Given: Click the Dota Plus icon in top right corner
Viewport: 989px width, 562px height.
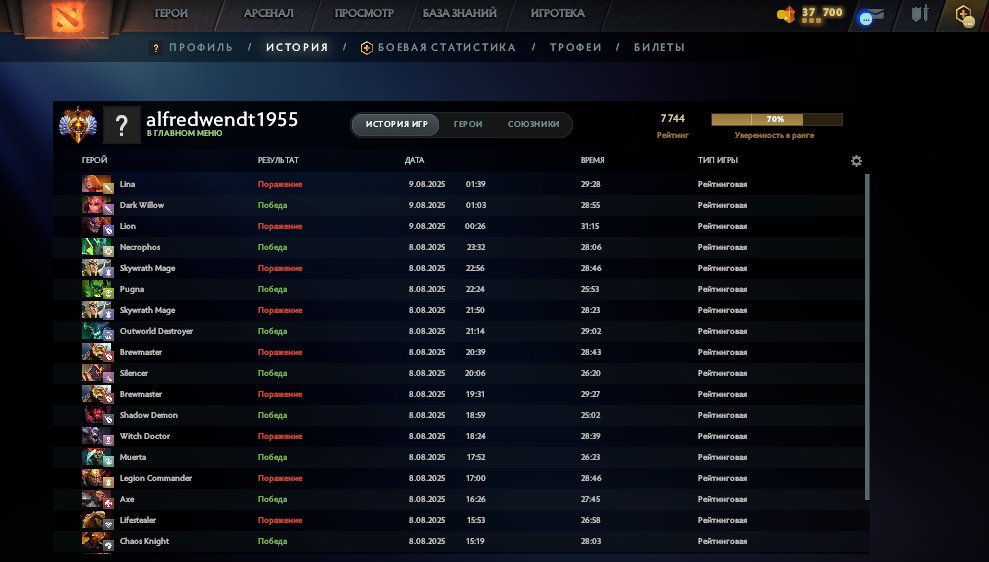Looking at the screenshot, I should click(x=964, y=15).
